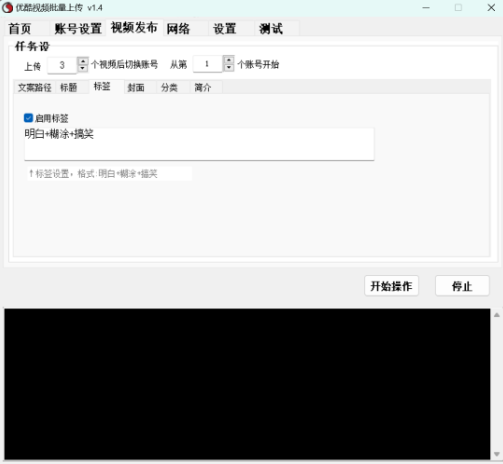
Task: Switch to the 账号设置 tab
Action: click(78, 29)
